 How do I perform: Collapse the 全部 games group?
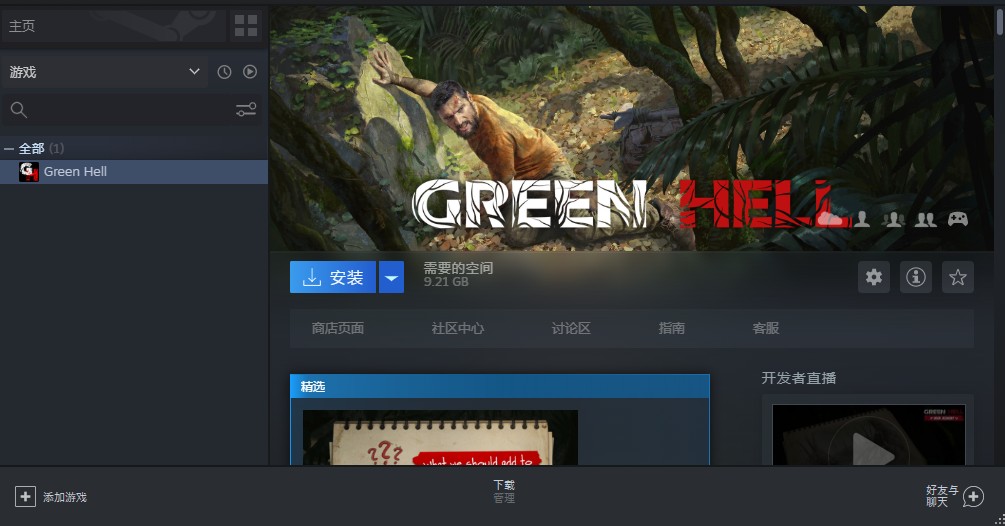click(8, 149)
